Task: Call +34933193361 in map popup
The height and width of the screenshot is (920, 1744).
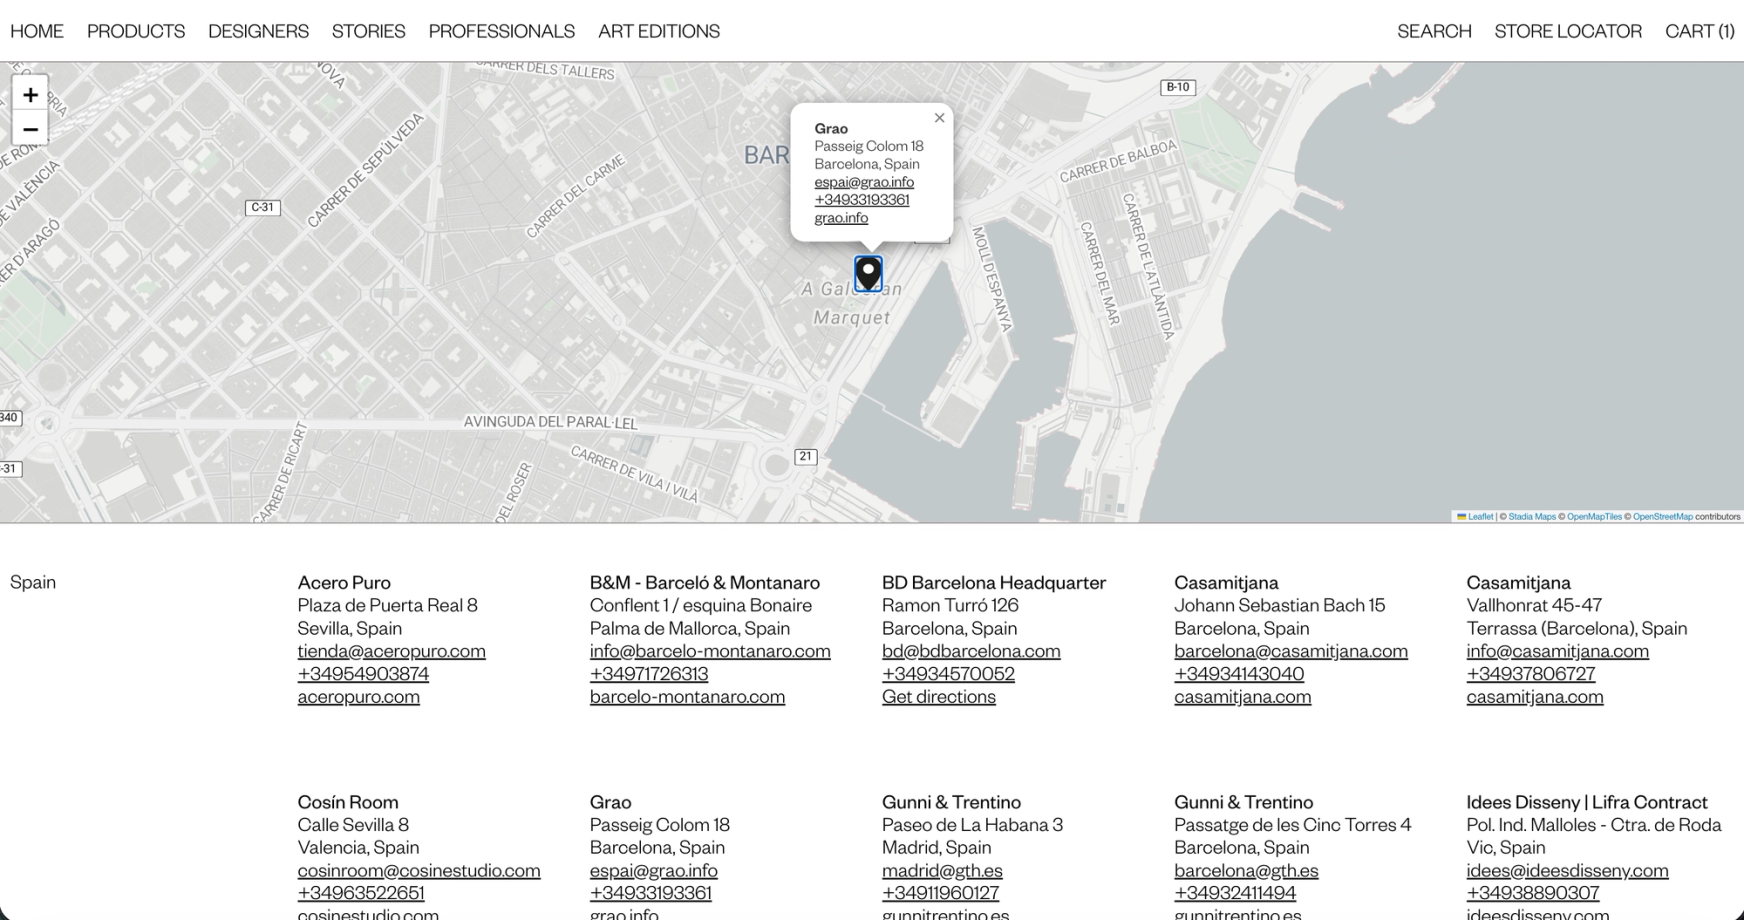Action: [862, 200]
